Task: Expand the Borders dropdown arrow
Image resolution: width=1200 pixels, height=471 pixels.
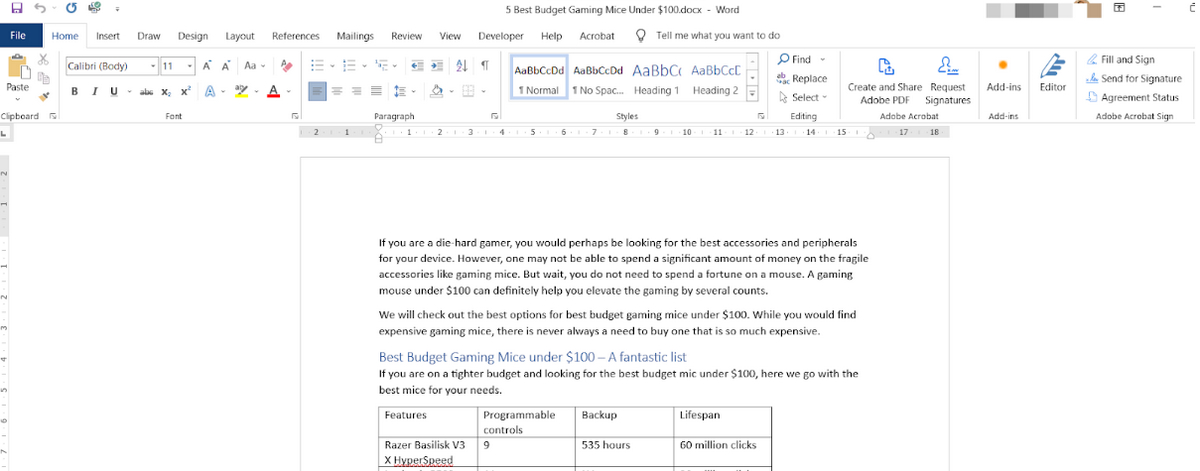Action: coord(484,91)
